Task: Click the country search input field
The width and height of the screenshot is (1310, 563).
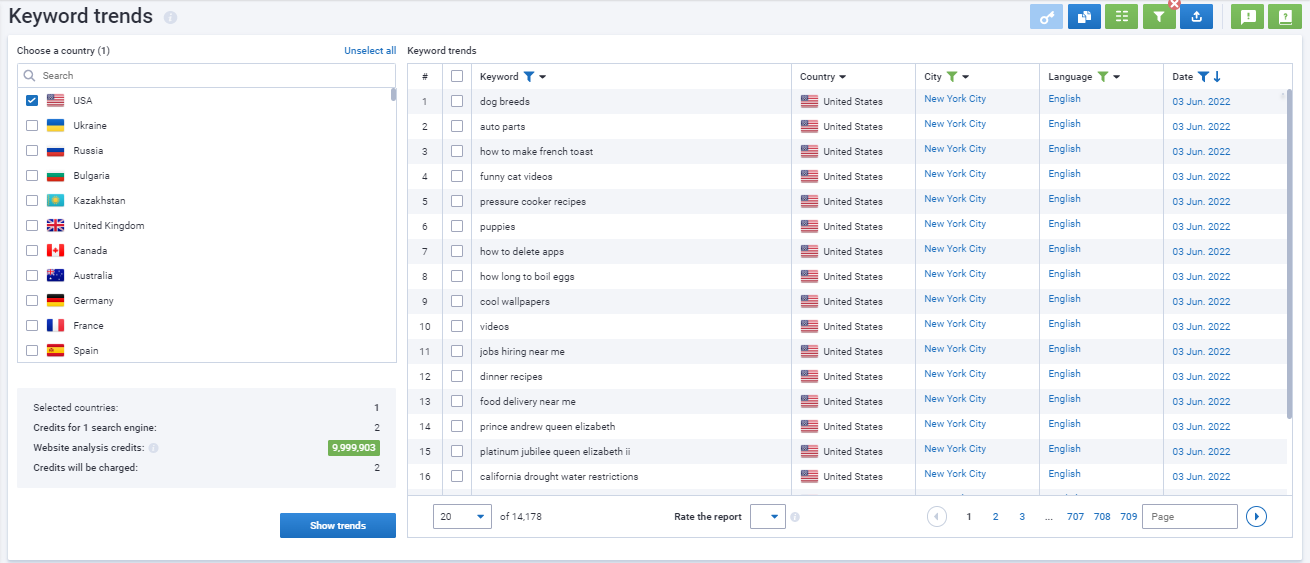Action: [x=207, y=76]
